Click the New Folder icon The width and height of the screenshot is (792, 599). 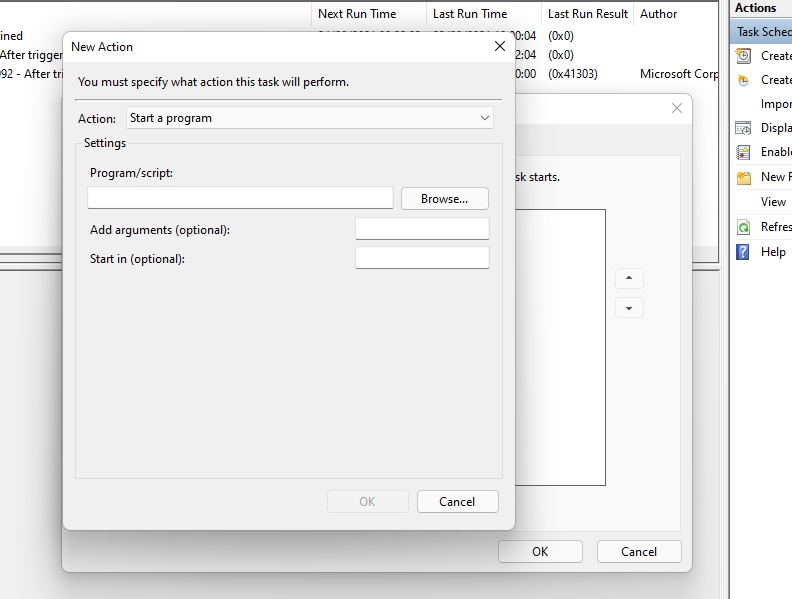[x=743, y=177]
